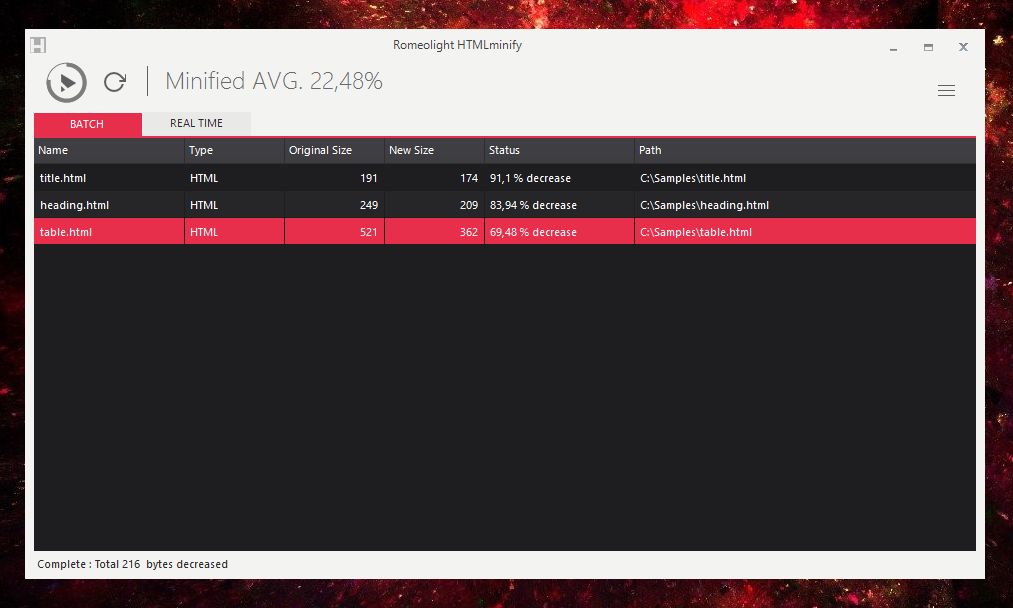The image size is (1013, 608).
Task: Maximize the HTMLminify window
Action: pos(928,47)
